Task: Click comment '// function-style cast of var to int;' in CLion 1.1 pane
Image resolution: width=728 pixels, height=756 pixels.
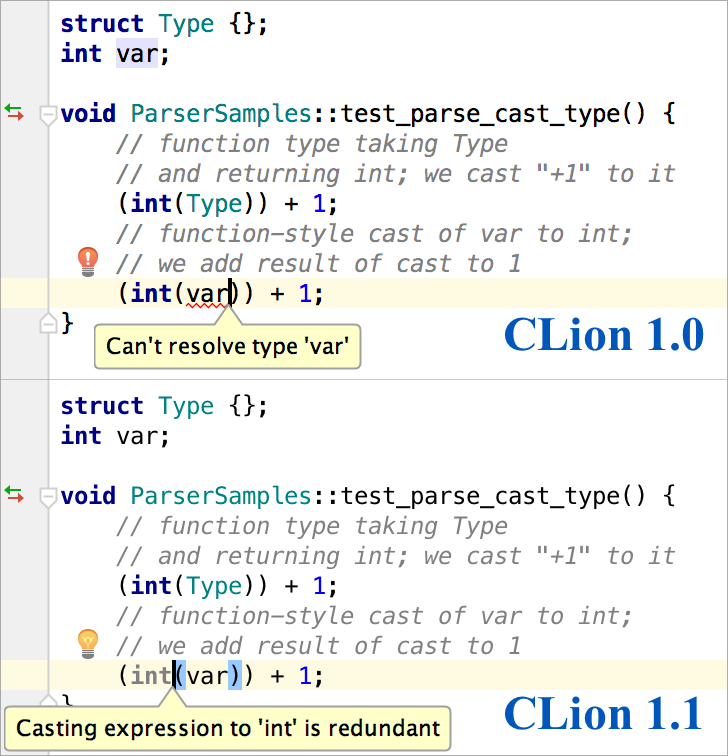Action: pos(374,616)
